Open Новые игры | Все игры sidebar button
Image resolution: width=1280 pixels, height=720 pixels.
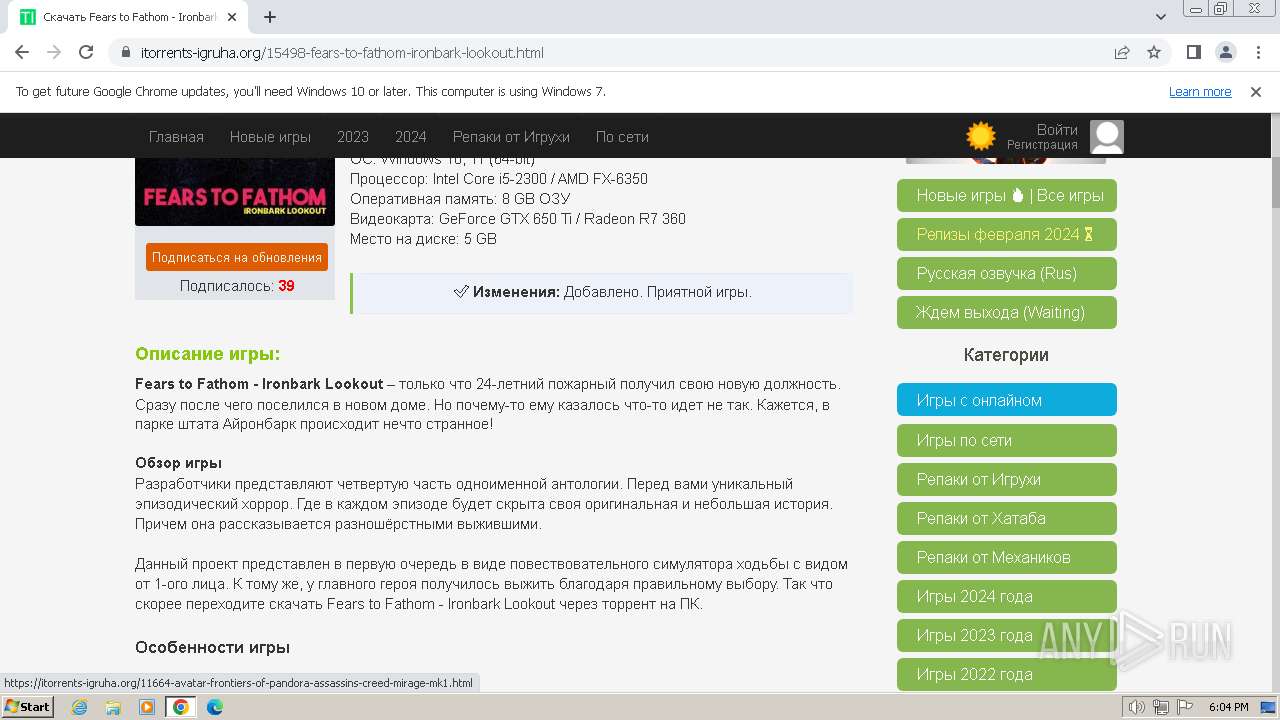(1007, 195)
